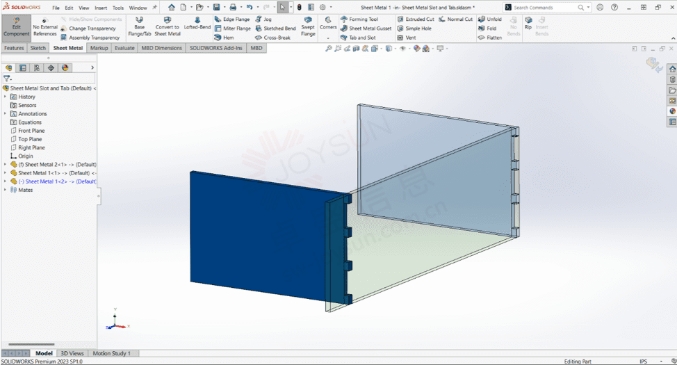Open the Appearances tab in task pane
This screenshot has width=677, height=365.
tap(672, 111)
